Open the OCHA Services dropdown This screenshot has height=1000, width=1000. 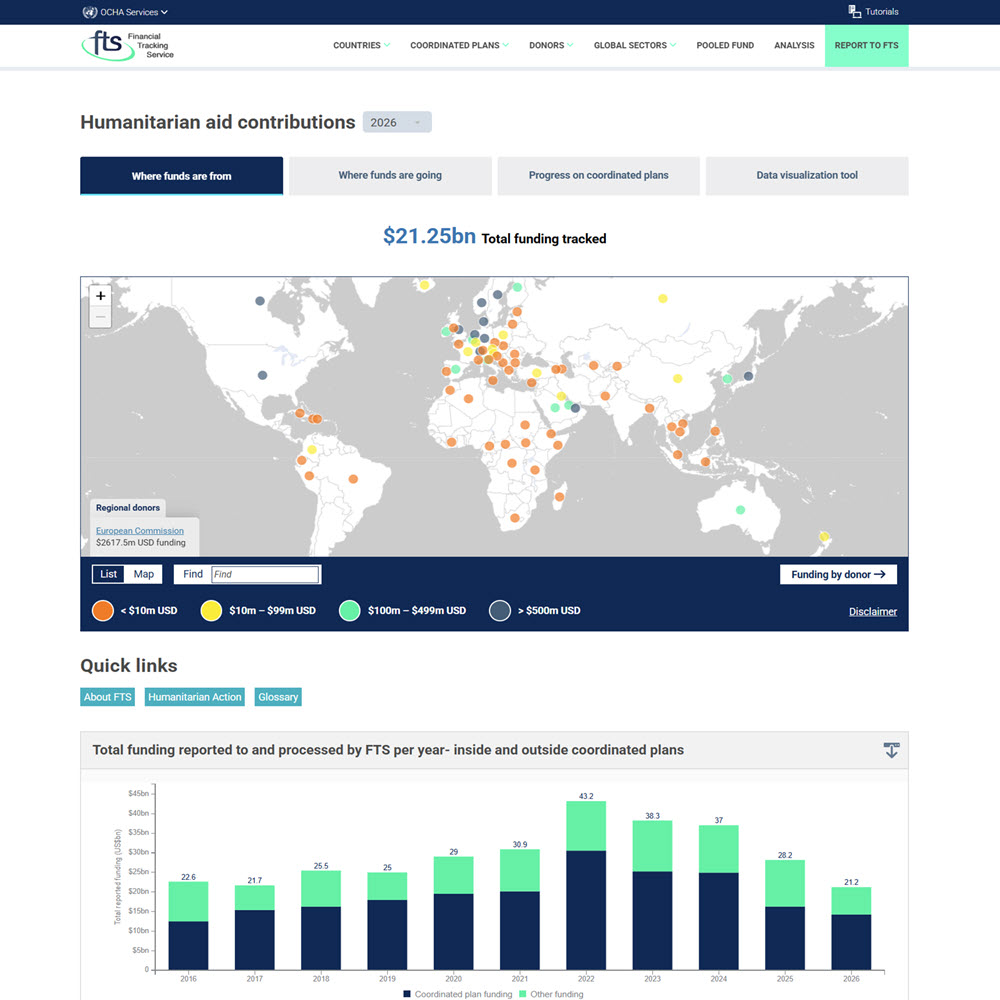pyautogui.click(x=133, y=12)
